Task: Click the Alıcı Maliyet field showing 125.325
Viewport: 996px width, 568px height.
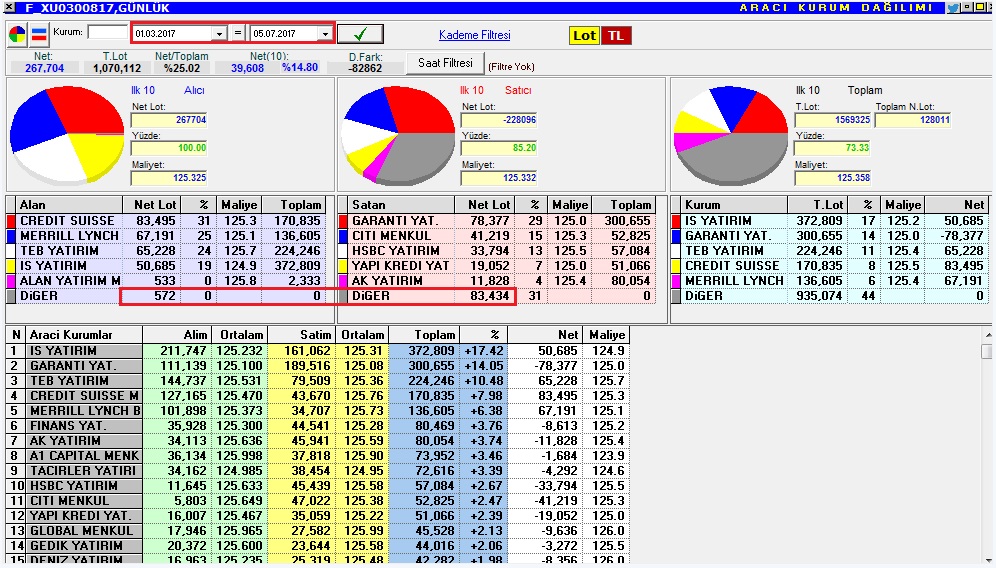Action: point(170,178)
